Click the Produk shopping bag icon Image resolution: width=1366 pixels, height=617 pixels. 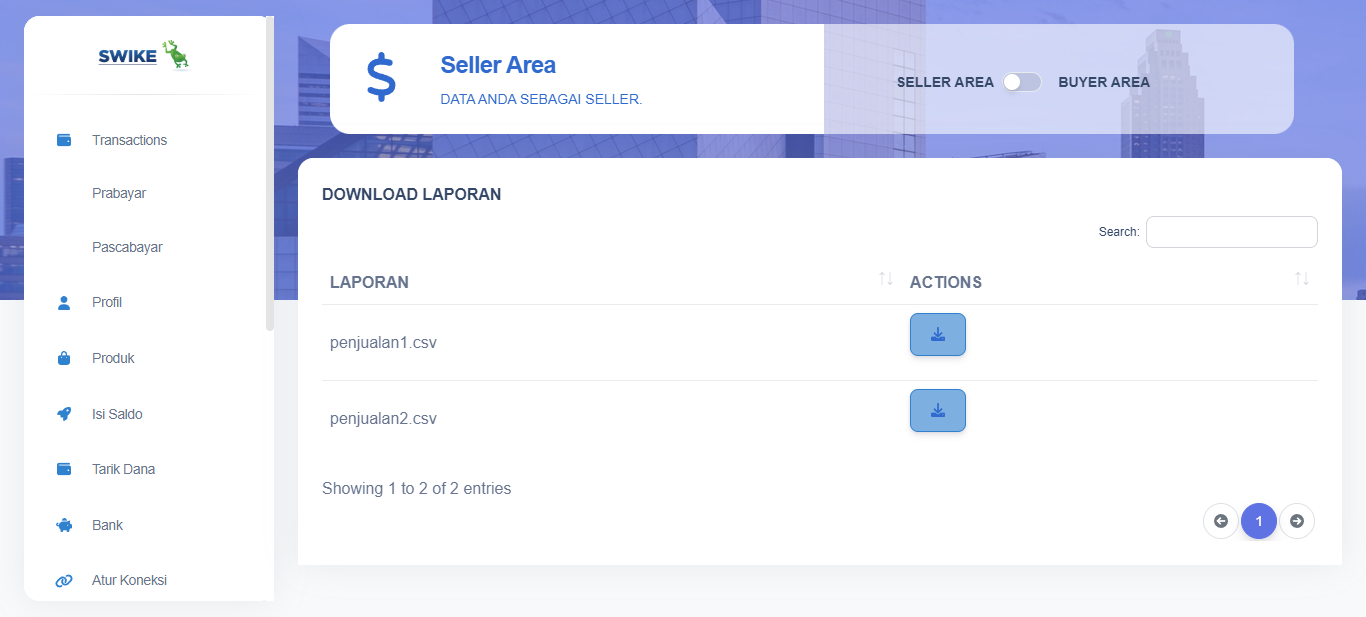click(x=64, y=358)
